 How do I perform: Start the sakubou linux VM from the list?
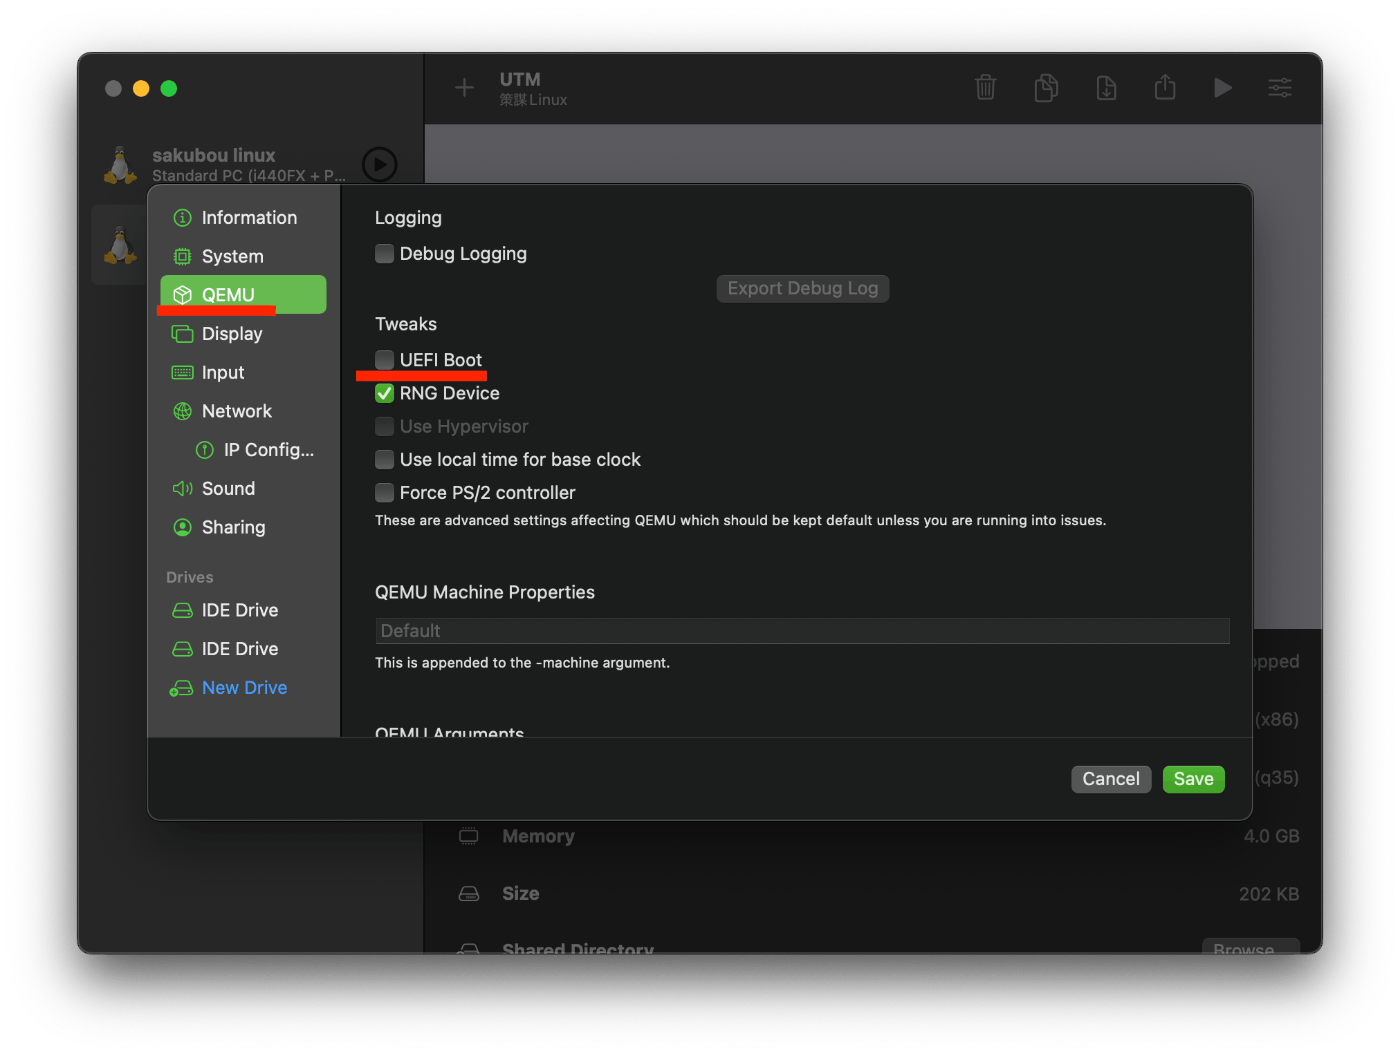coord(379,164)
